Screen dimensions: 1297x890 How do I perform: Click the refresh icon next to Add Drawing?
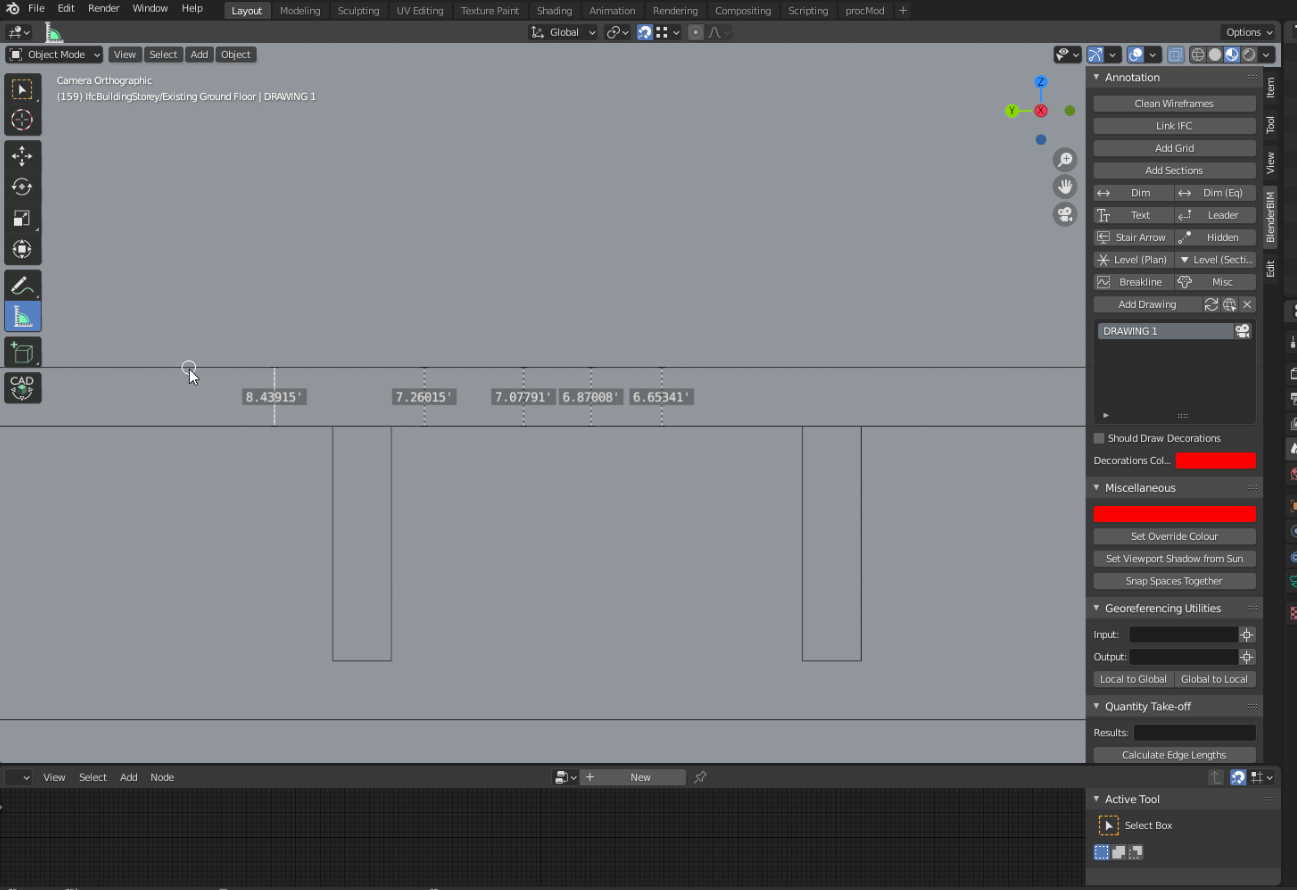(1211, 304)
